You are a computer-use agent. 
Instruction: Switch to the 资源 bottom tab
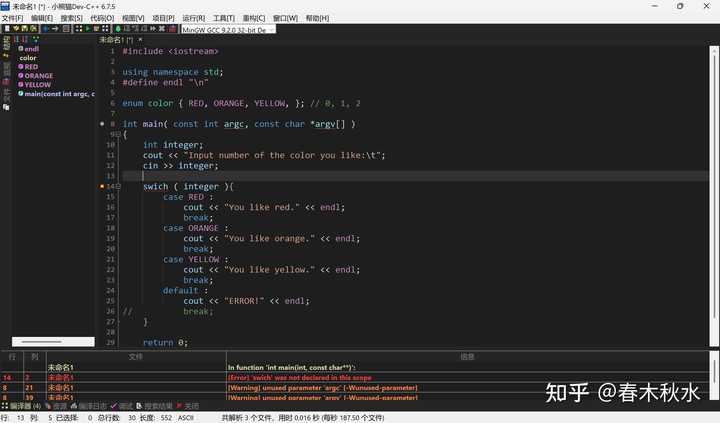[56, 406]
